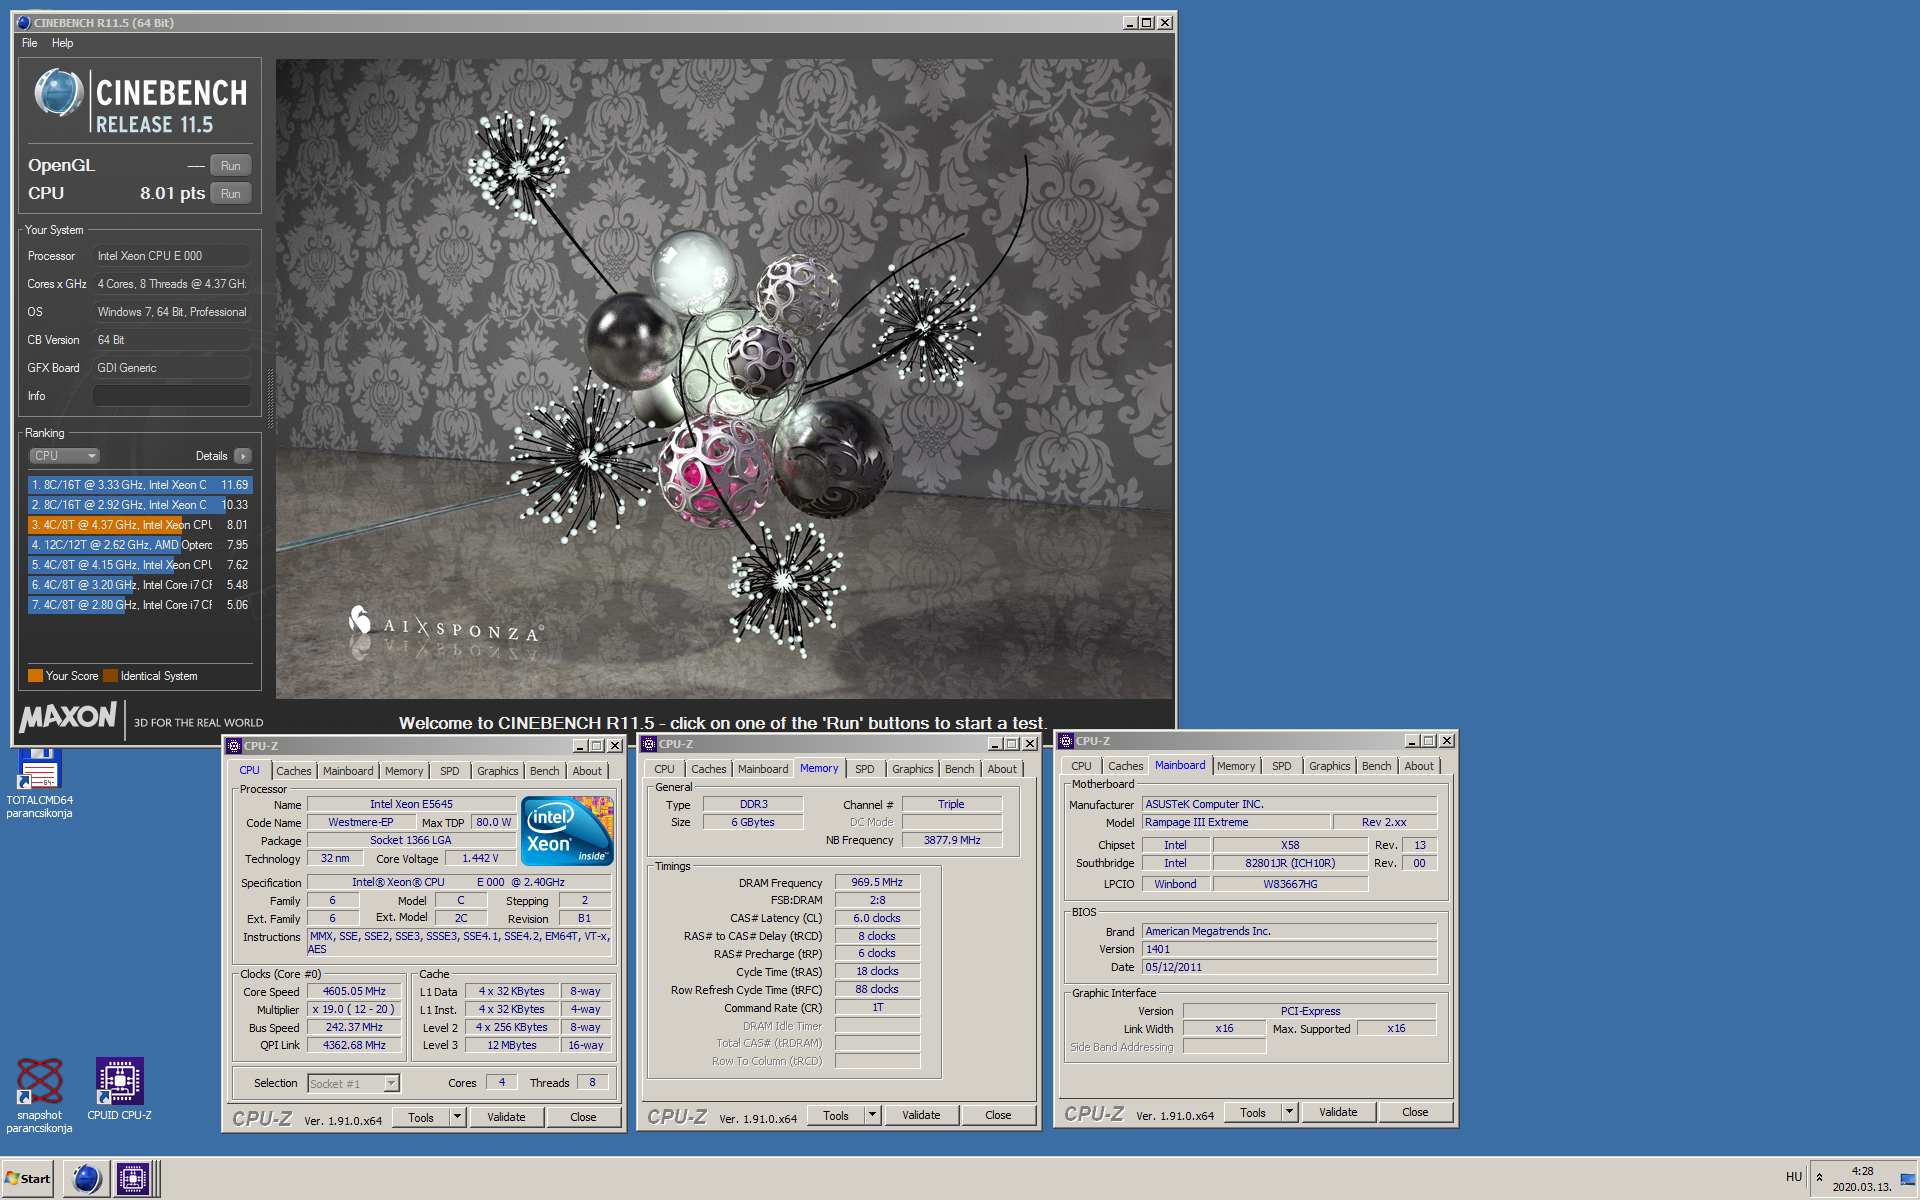Launch the CPUID CPU-Z desktop icon
This screenshot has width=1920, height=1200.
[119, 1089]
